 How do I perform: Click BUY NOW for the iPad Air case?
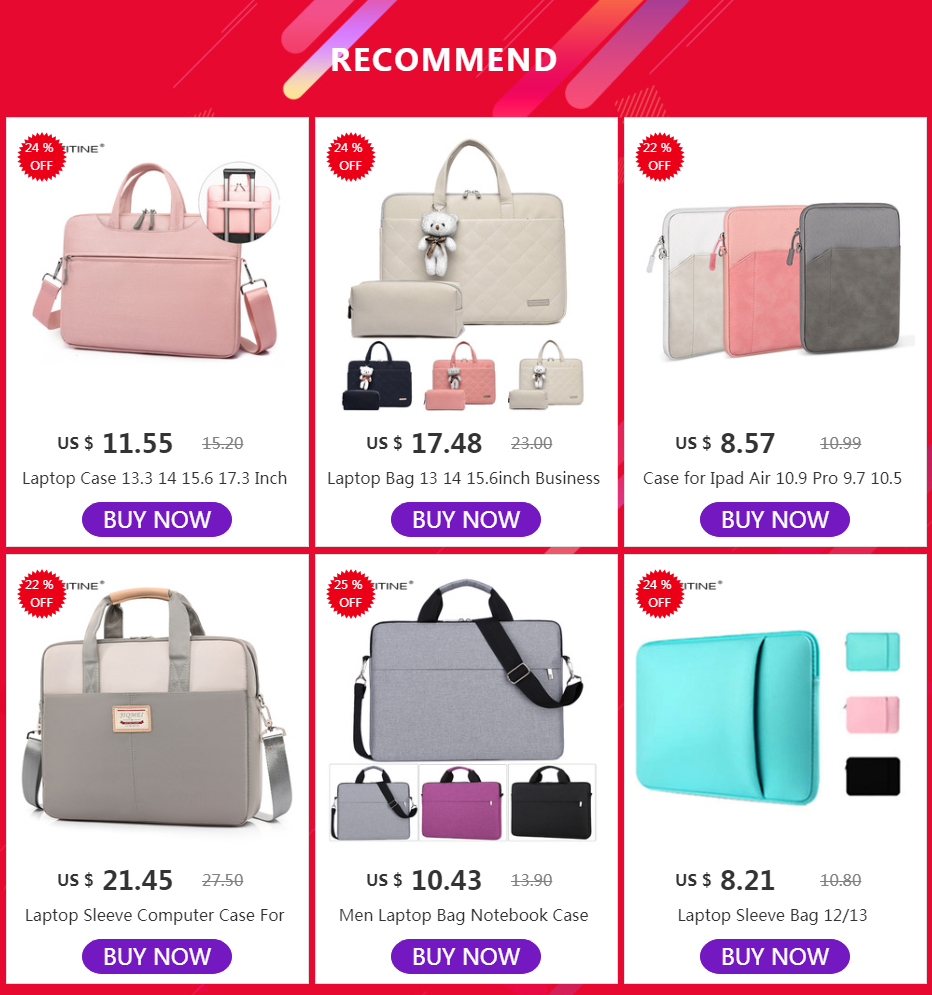tap(775, 519)
